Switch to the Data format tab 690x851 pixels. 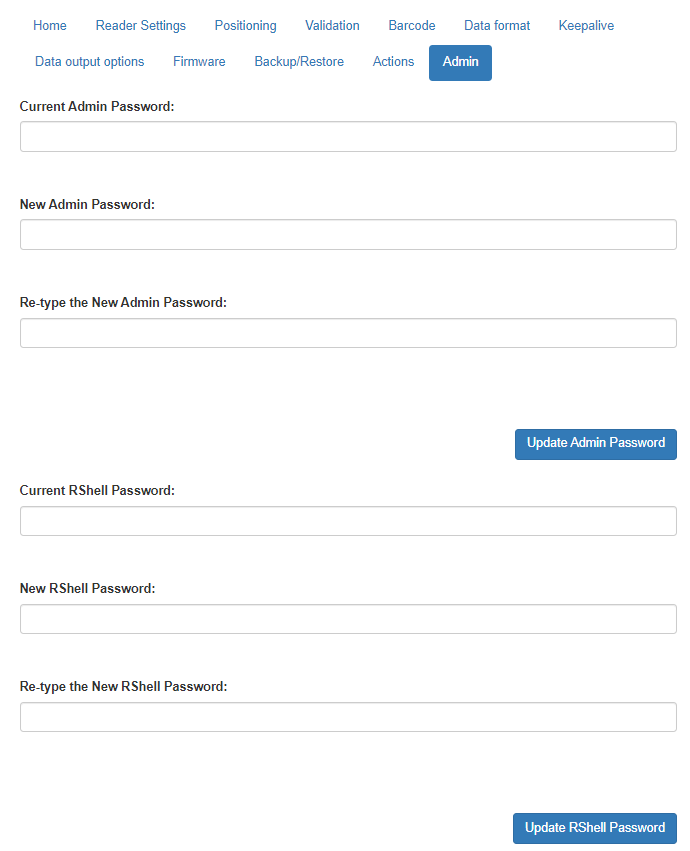click(497, 25)
